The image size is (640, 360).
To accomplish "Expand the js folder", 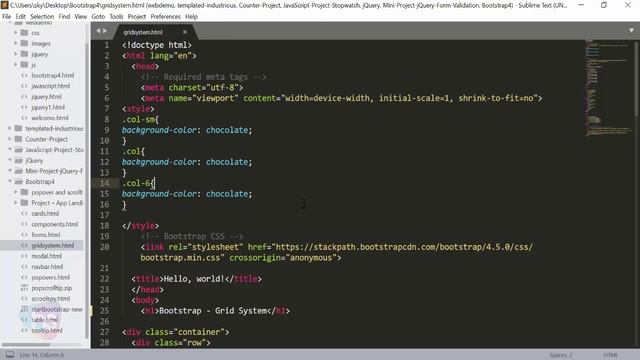I will pyautogui.click(x=16, y=64).
